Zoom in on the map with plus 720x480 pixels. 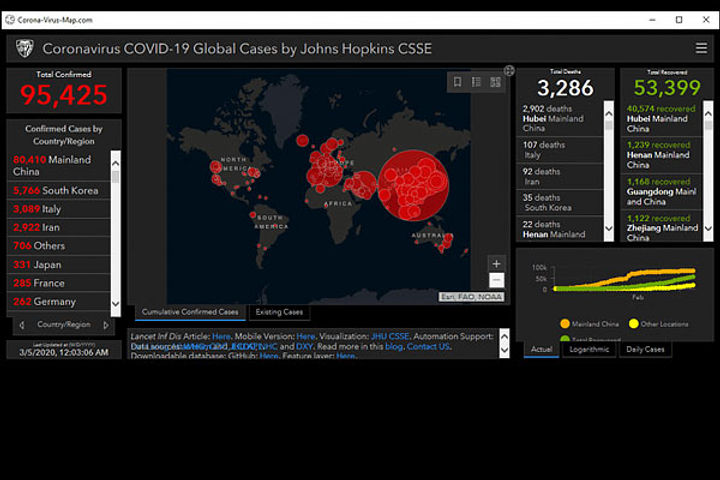(496, 264)
